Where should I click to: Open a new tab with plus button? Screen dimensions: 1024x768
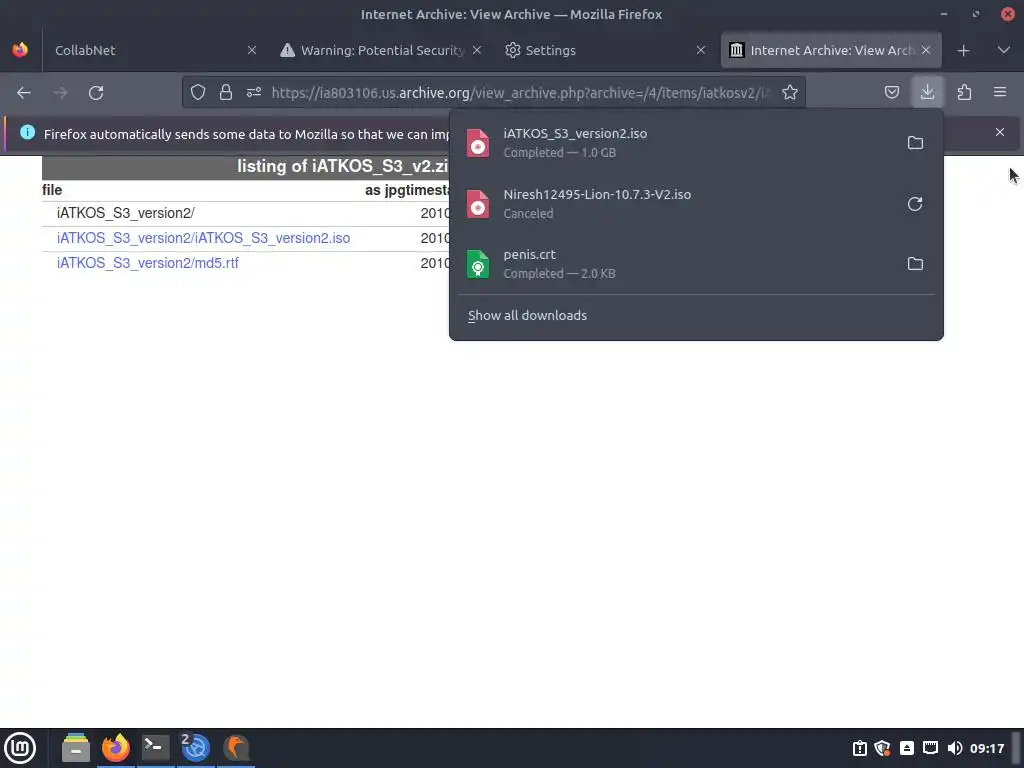coord(963,50)
